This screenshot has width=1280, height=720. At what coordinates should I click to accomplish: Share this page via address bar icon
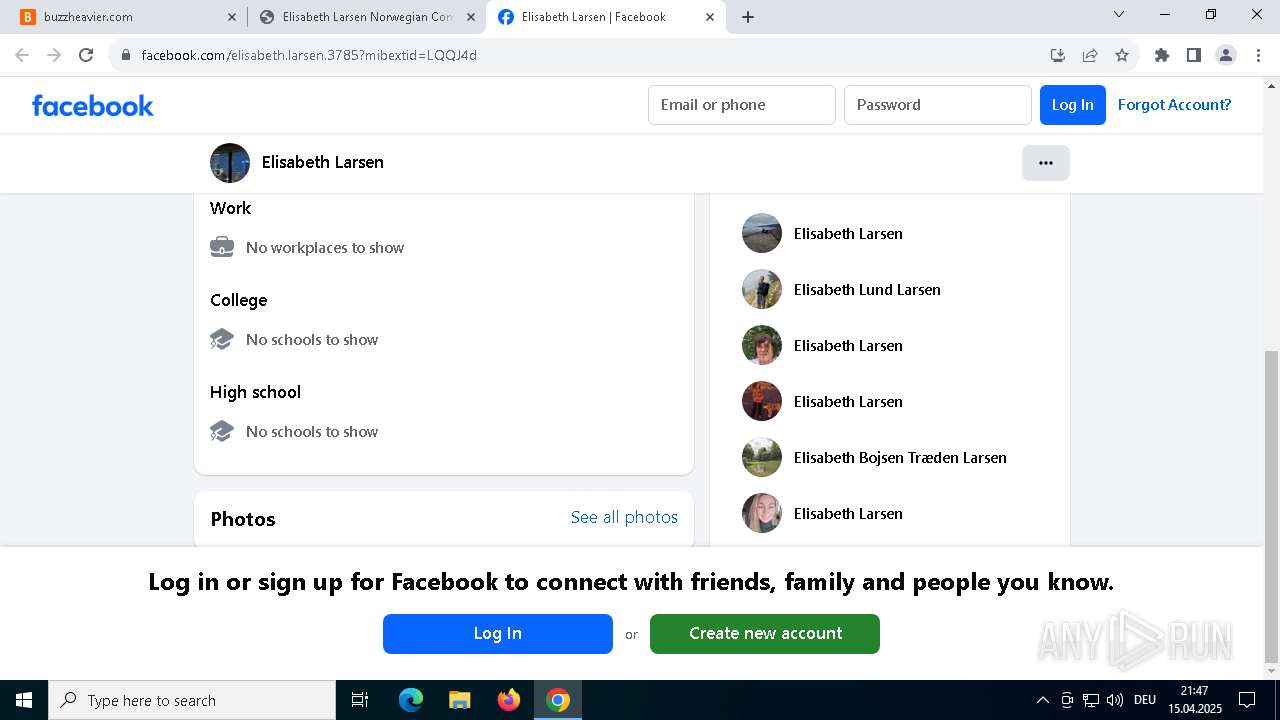1090,55
